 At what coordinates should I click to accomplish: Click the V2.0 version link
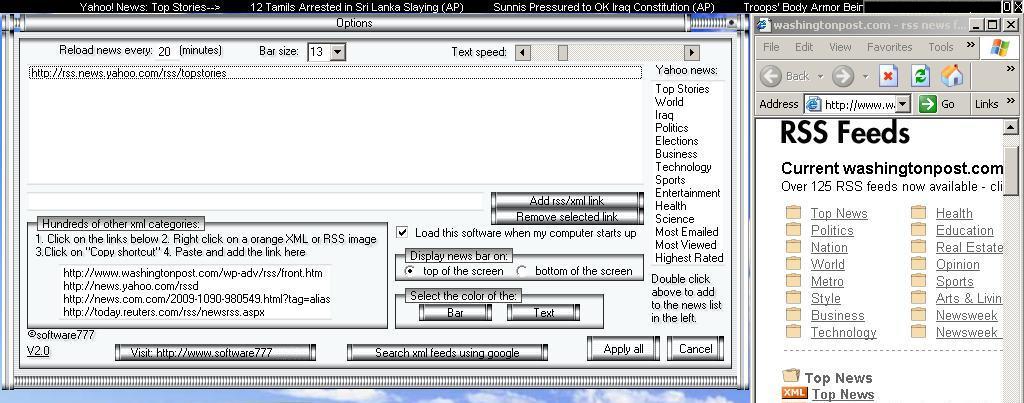[38, 351]
